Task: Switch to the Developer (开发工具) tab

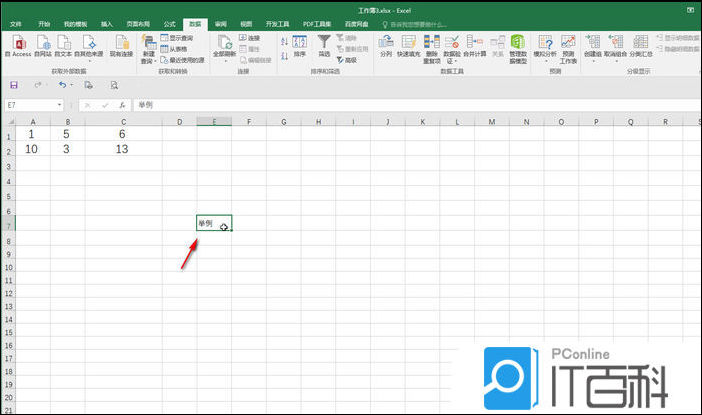Action: coord(277,24)
